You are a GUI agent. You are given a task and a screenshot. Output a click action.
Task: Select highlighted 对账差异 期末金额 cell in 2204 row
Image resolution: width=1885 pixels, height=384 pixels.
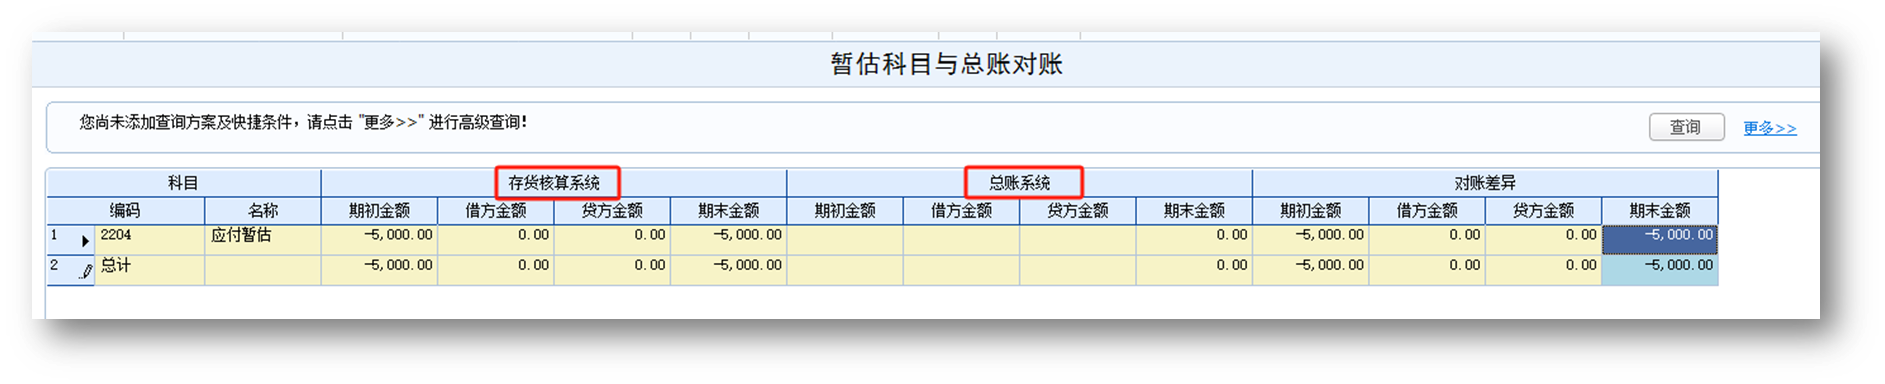click(1660, 240)
